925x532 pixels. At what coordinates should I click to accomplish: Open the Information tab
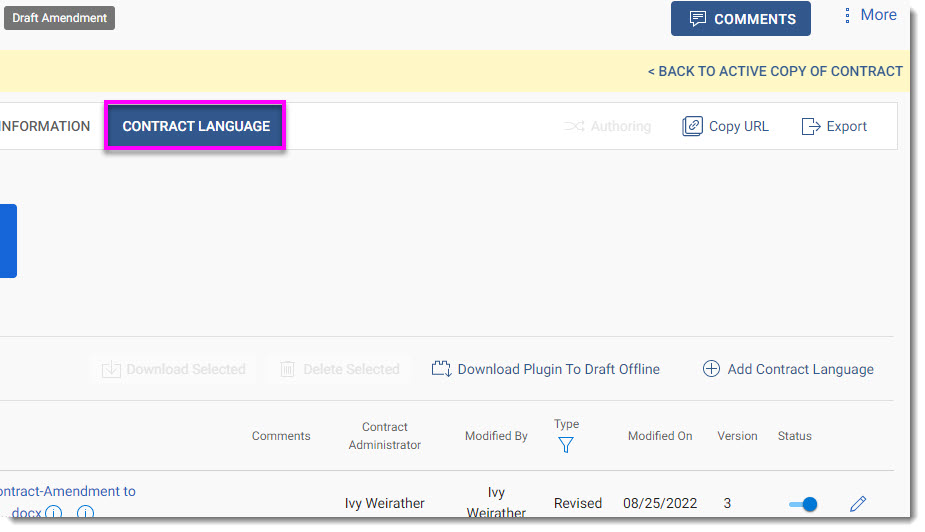pos(45,126)
